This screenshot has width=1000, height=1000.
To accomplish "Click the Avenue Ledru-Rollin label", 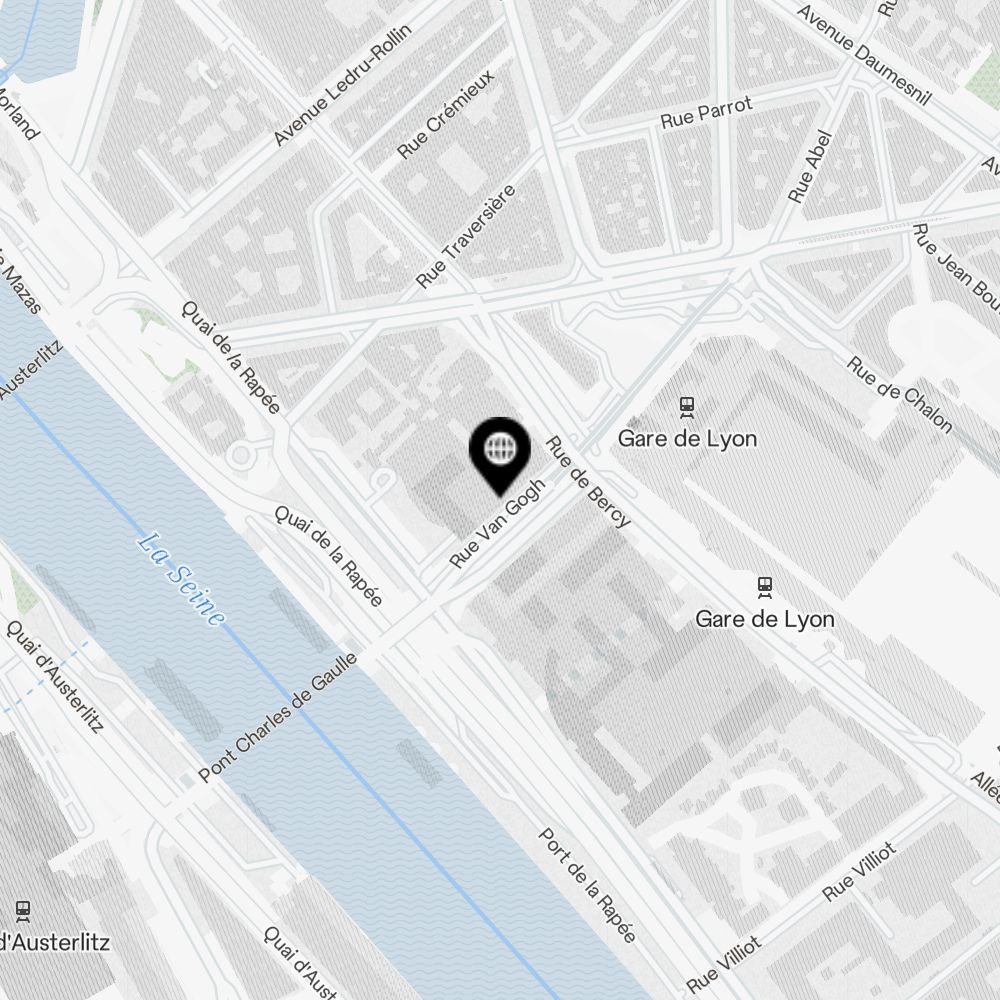I will click(342, 85).
